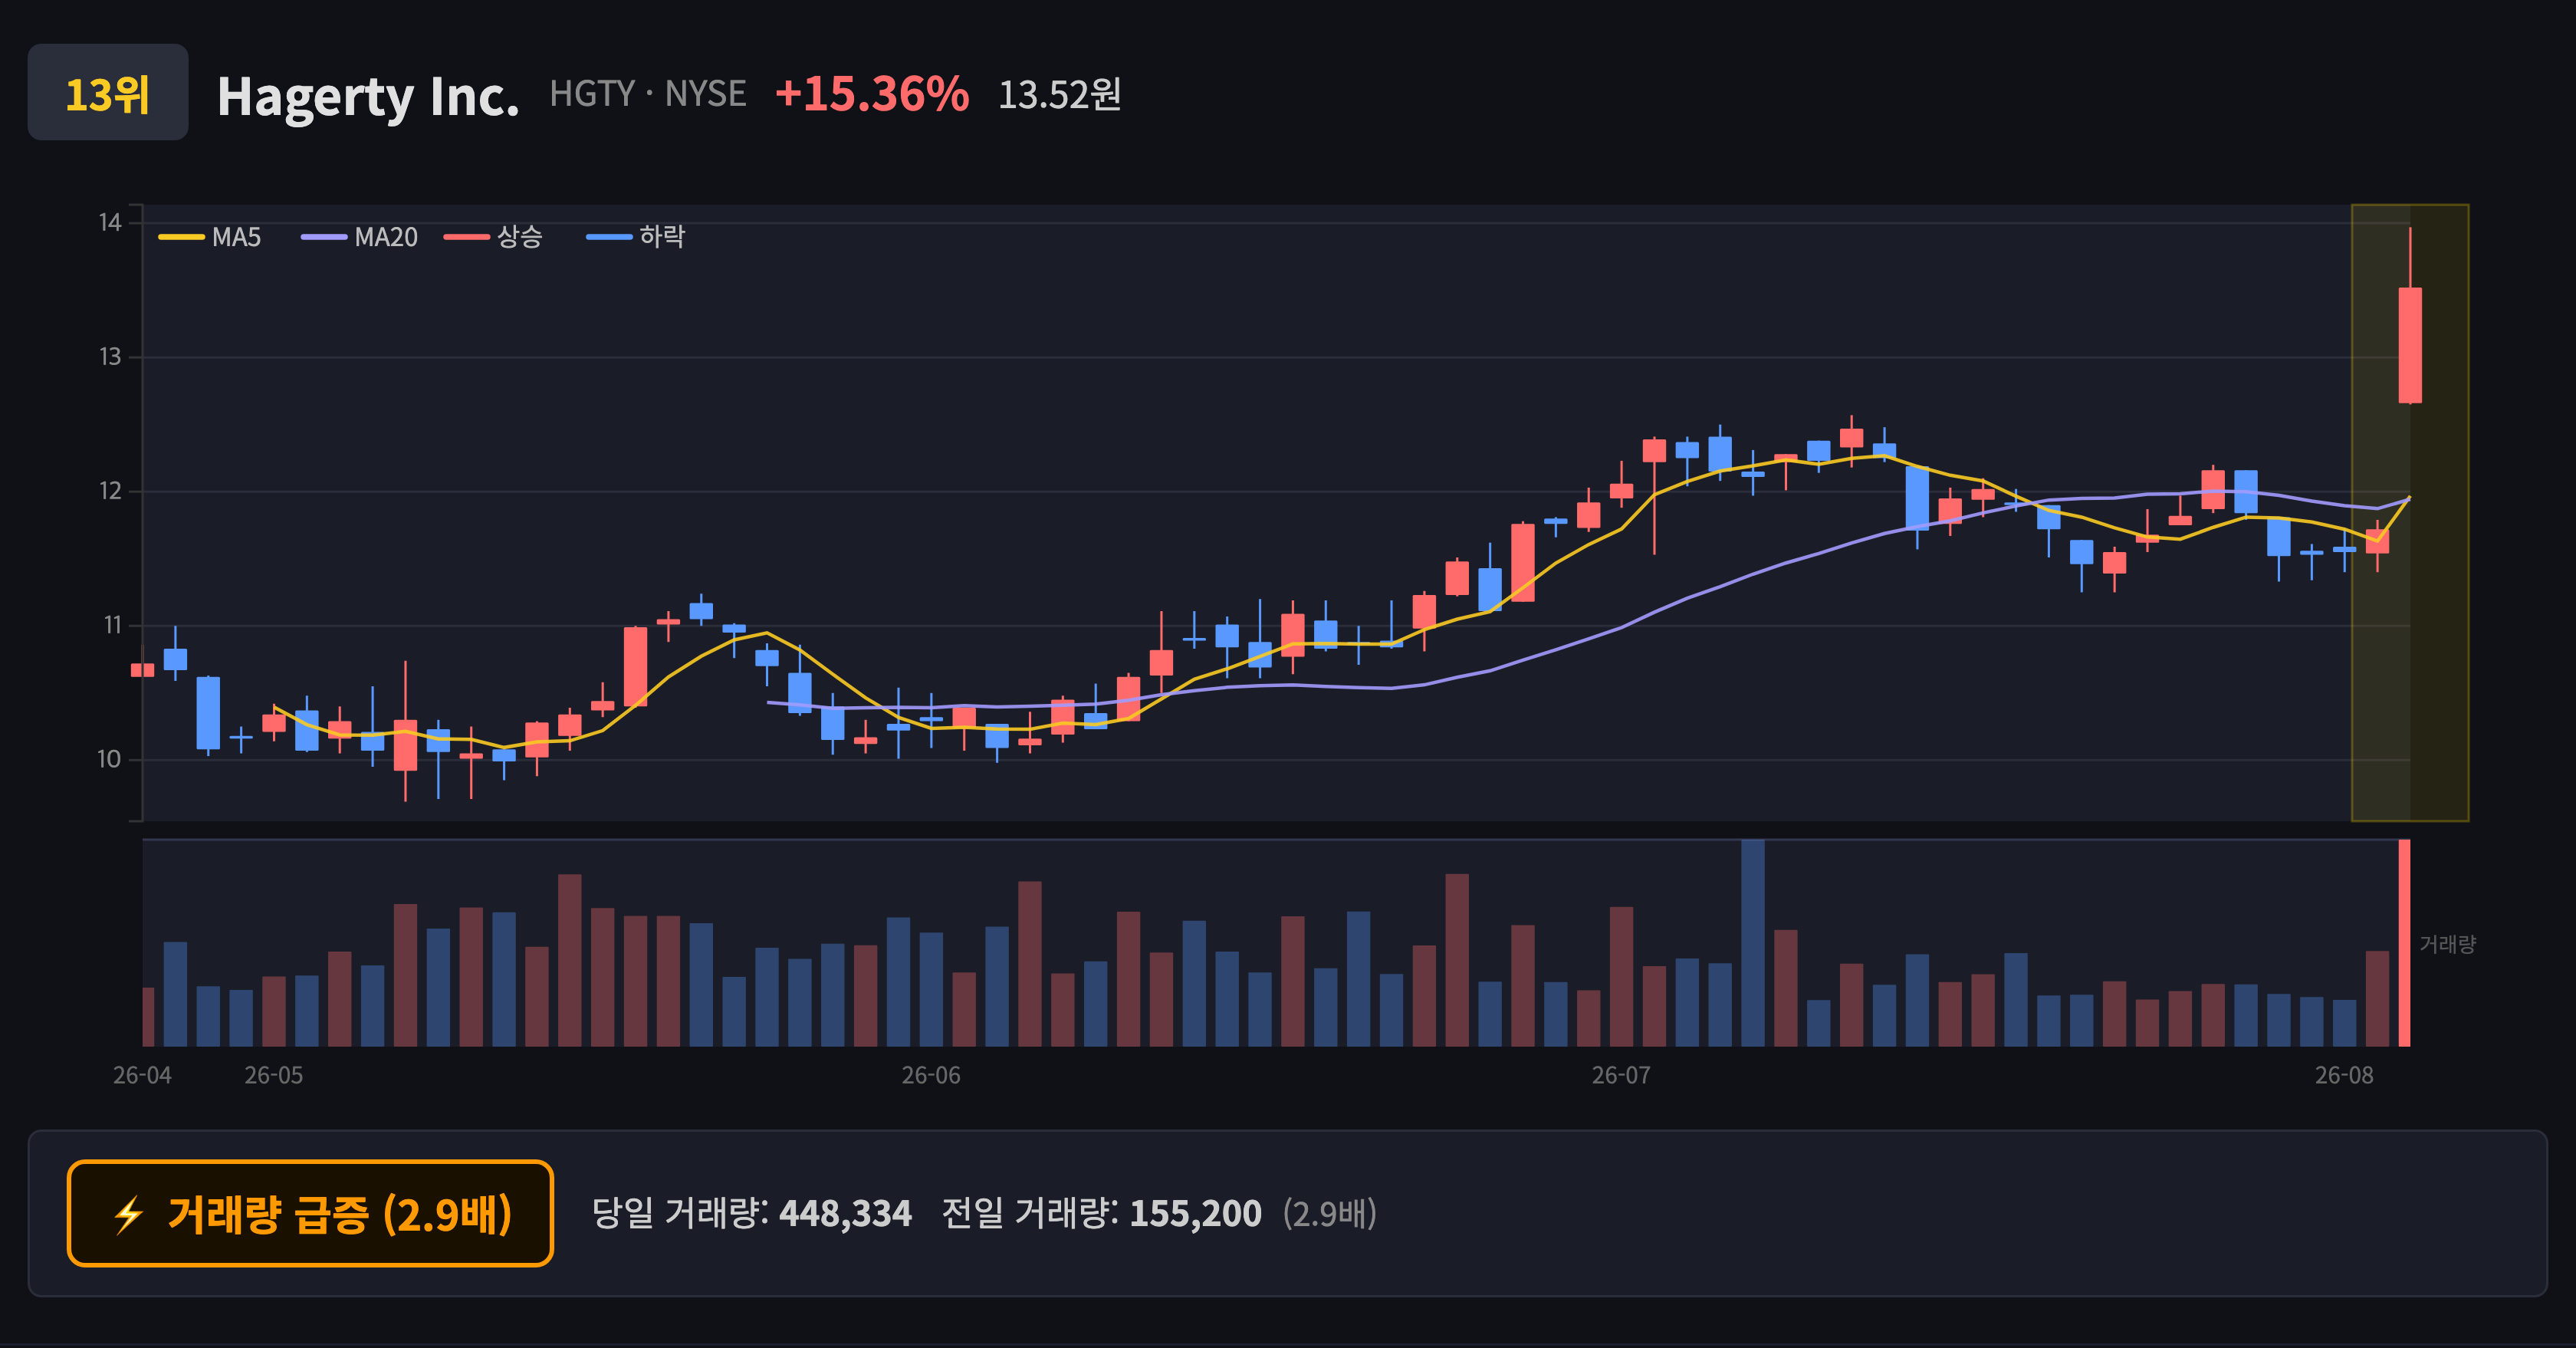This screenshot has height=1348, width=2576.
Task: Click the 155,200 previous-day volume value
Action: [1196, 1214]
